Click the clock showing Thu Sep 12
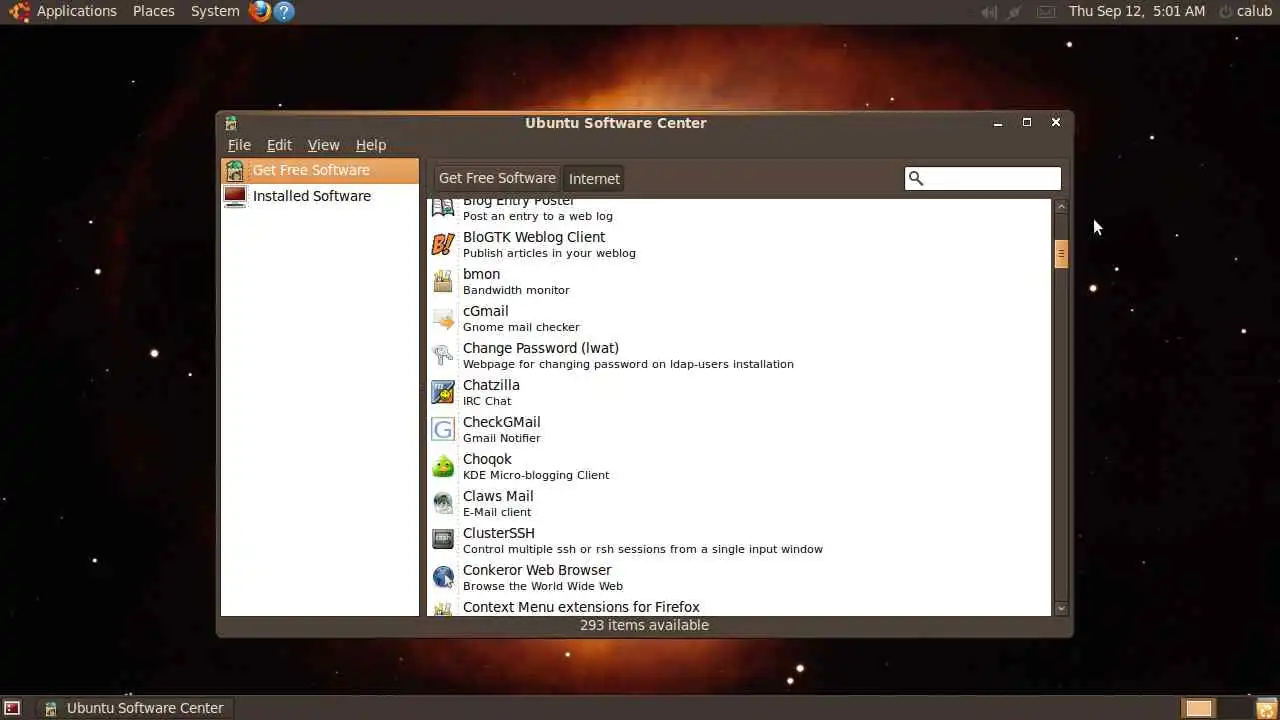This screenshot has height=720, width=1280. tap(1137, 11)
